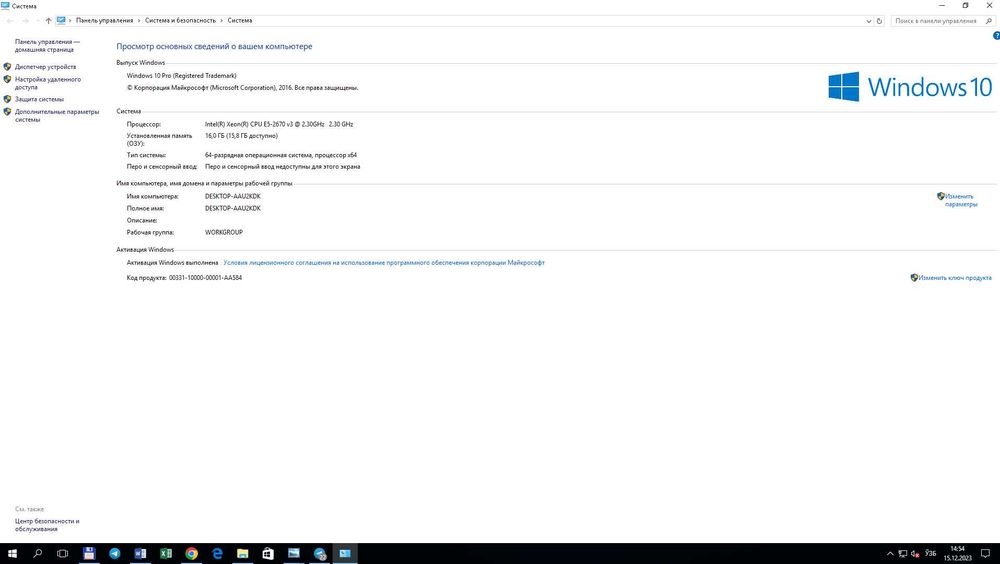Click "Система" breadcrumb in address bar
The height and width of the screenshot is (564, 1000).
tap(240, 20)
